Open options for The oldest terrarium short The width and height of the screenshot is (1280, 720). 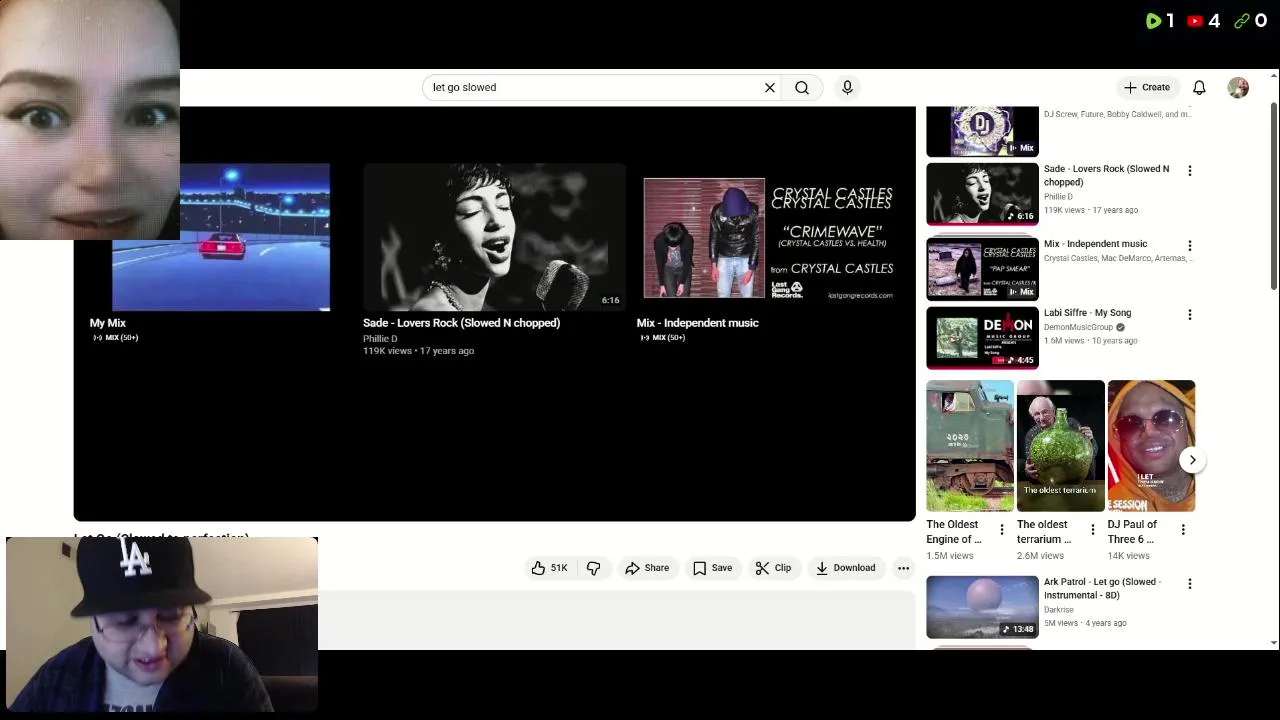click(x=1092, y=530)
